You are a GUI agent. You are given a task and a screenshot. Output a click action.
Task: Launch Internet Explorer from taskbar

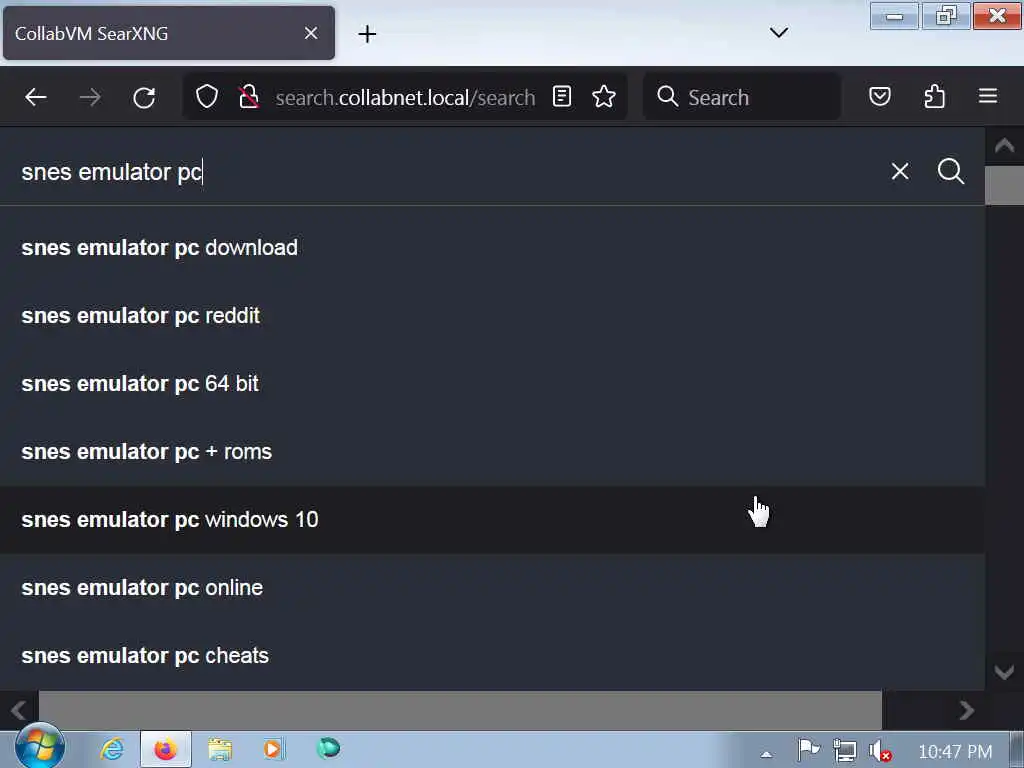(x=112, y=749)
